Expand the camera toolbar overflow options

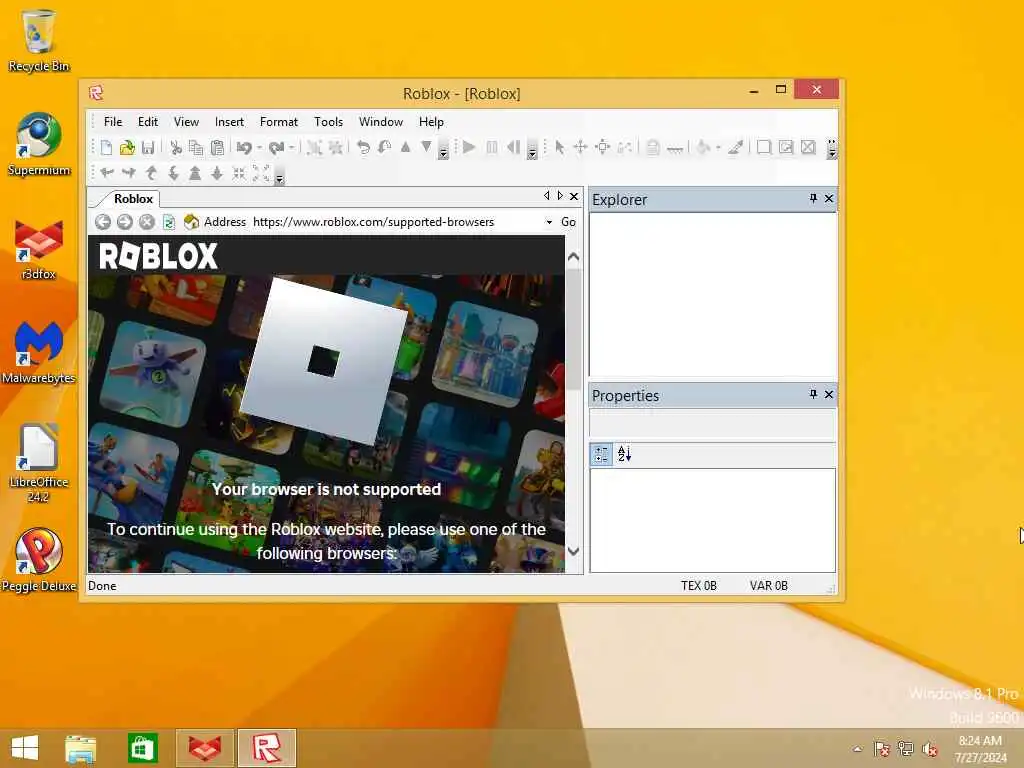pyautogui.click(x=280, y=177)
